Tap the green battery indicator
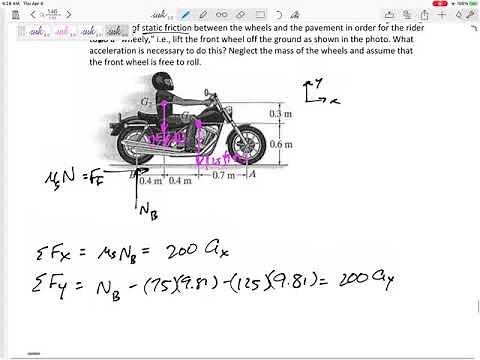Image resolution: width=480 pixels, height=360 pixels. pos(474,3)
